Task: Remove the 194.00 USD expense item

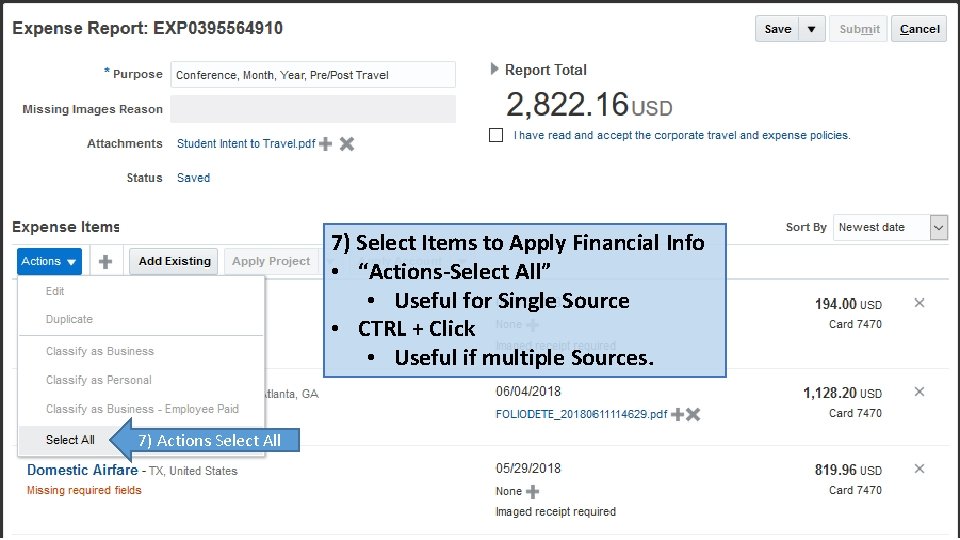Action: click(919, 302)
